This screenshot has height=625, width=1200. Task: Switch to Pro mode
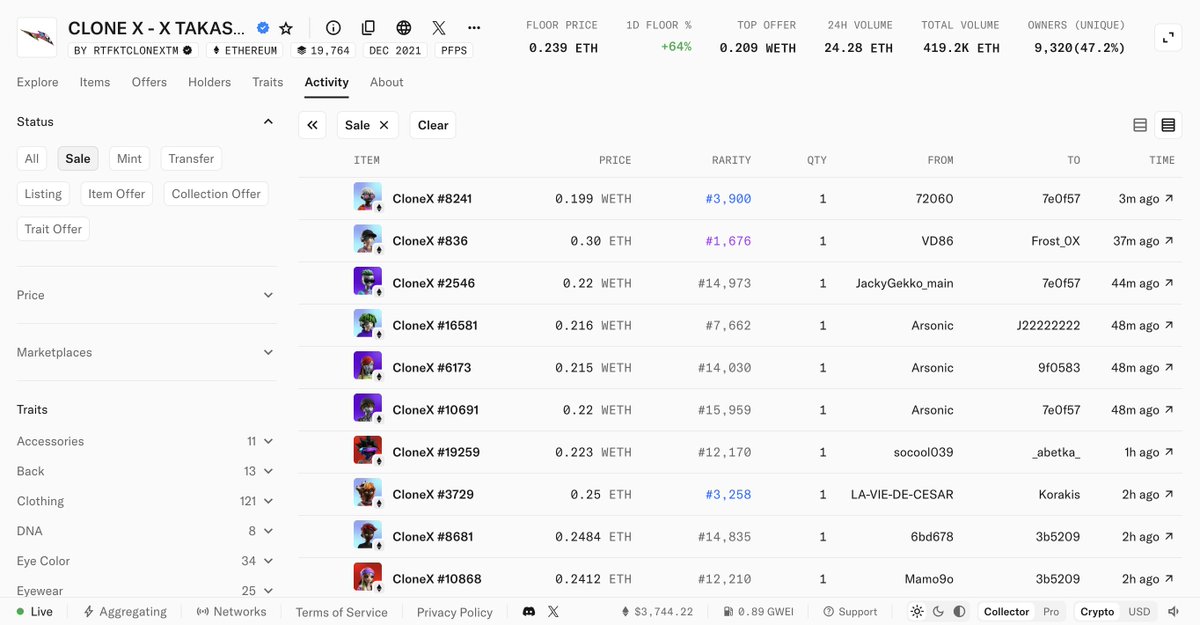[x=1051, y=611]
